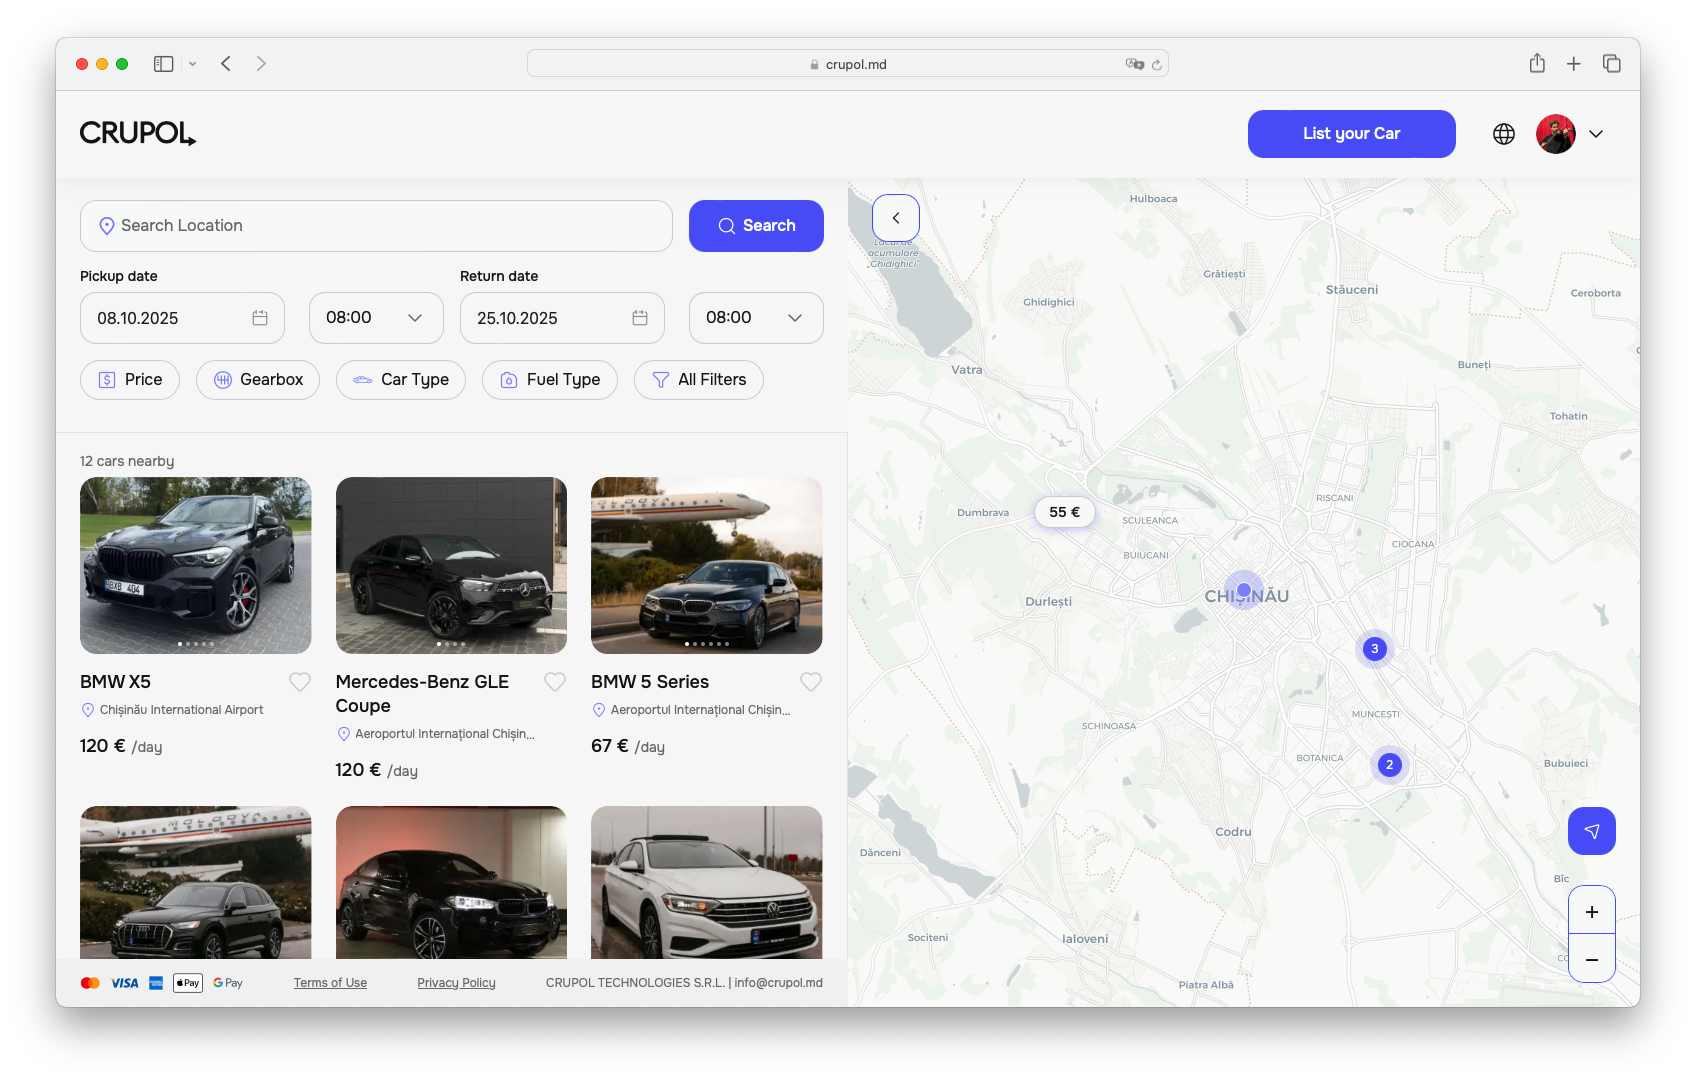Favorite the Mercedes-Benz GLE Coupe listing
The height and width of the screenshot is (1081, 1696).
tap(555, 682)
